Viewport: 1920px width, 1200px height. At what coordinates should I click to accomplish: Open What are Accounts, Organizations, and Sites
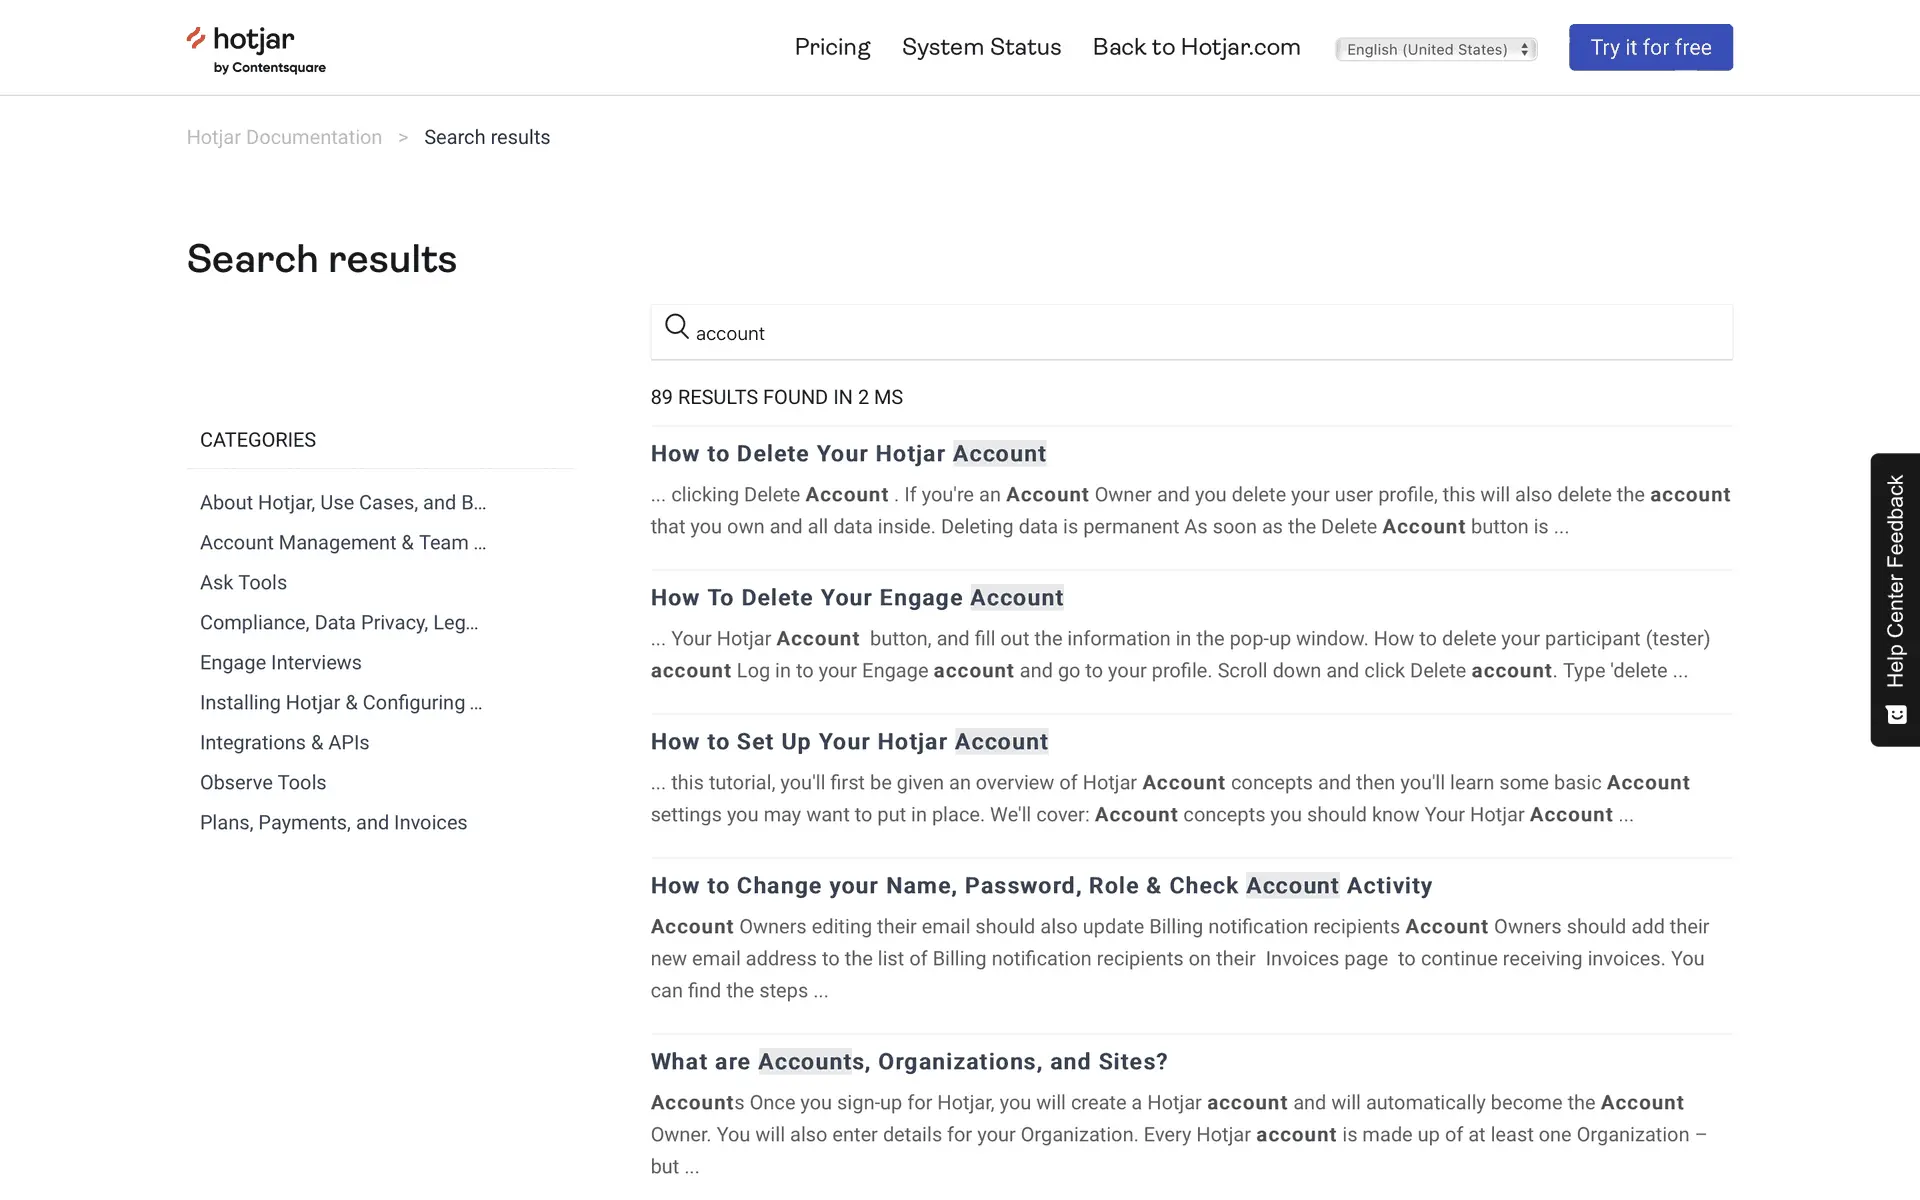908,1062
